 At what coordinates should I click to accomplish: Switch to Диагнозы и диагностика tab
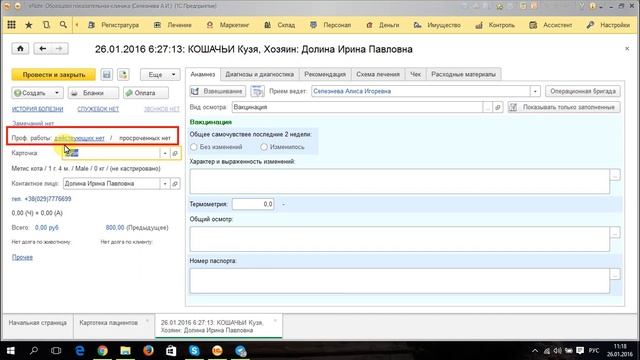tap(259, 74)
